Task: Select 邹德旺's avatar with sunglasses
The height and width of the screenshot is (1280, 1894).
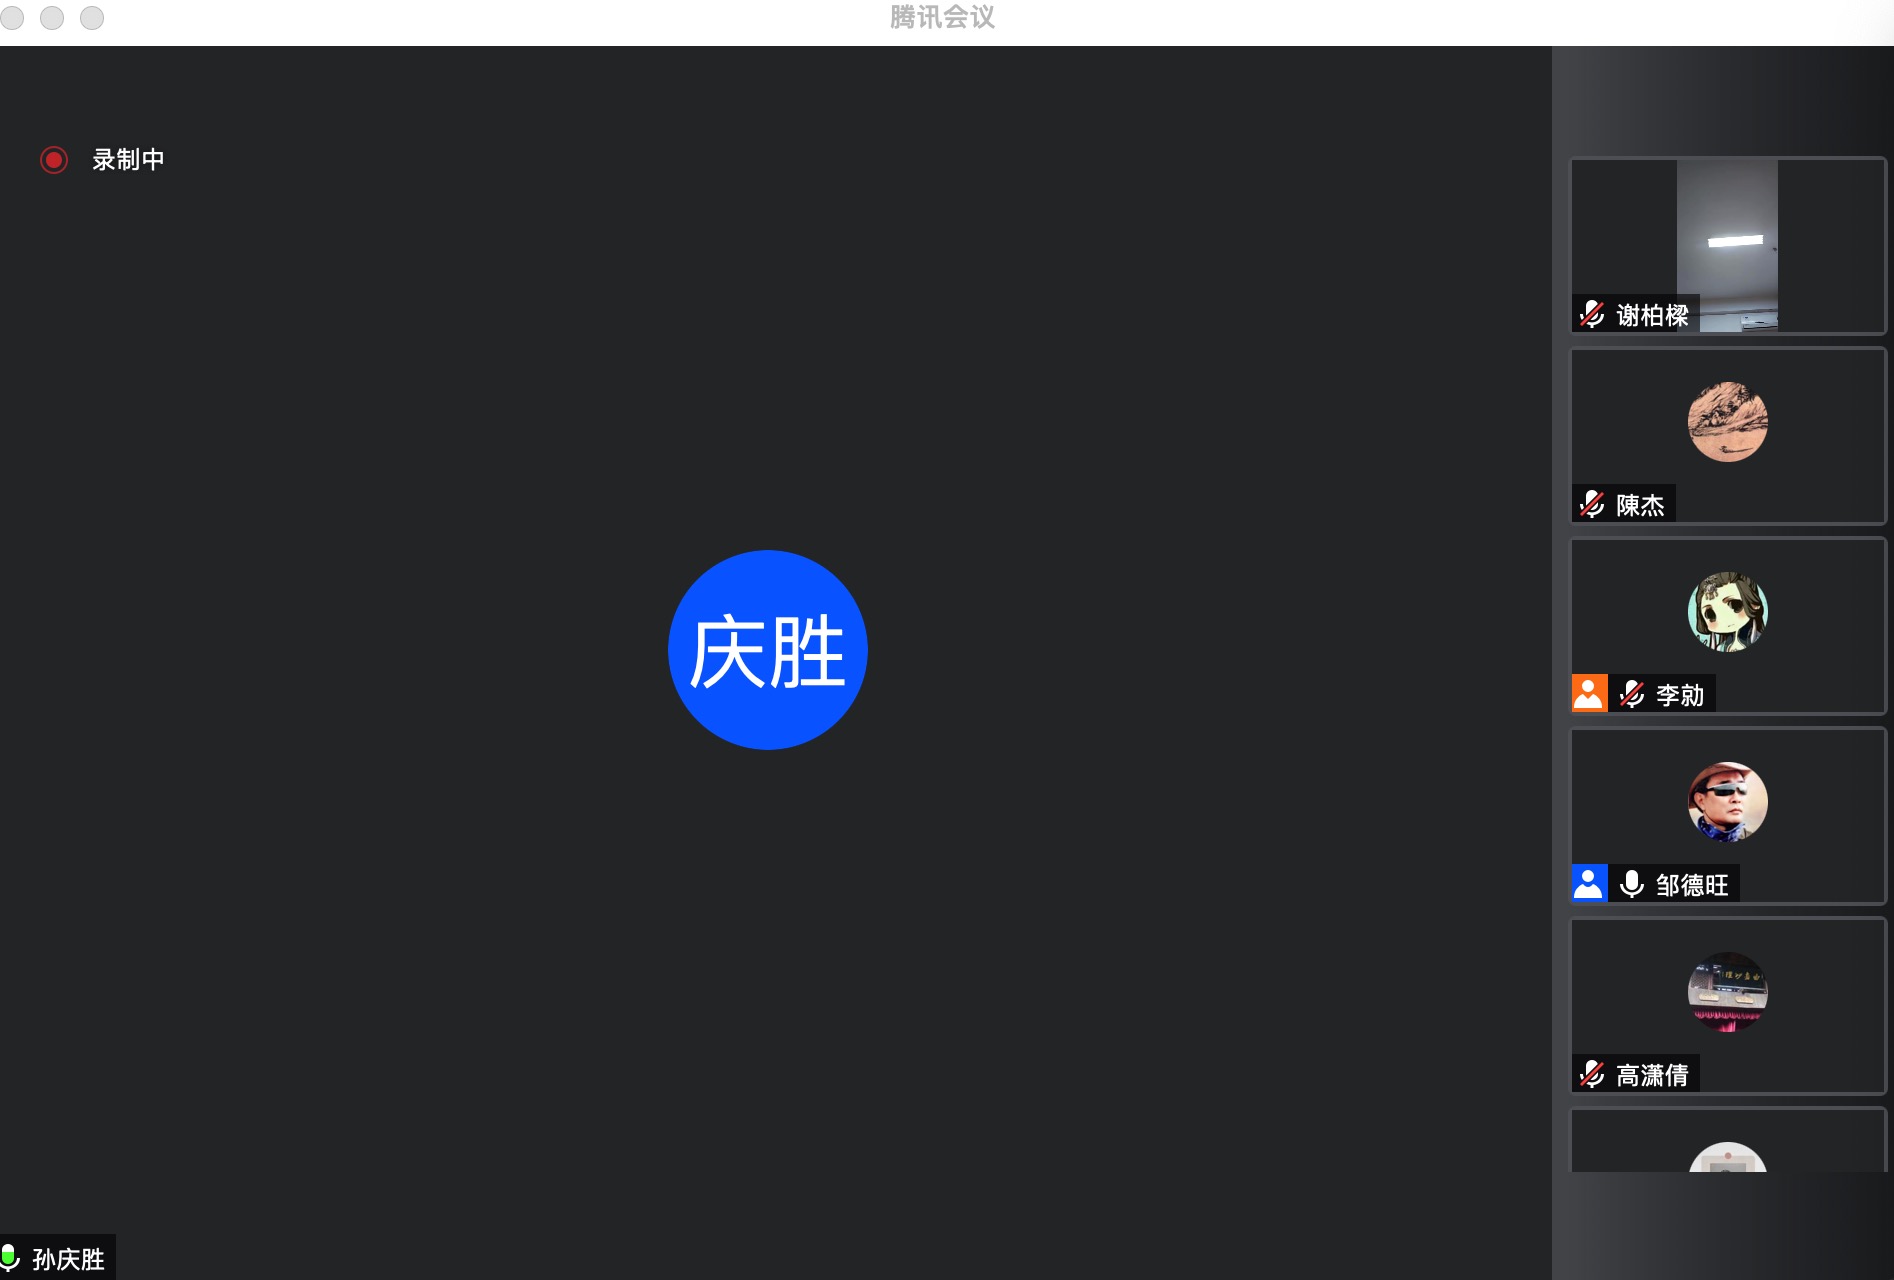Action: coord(1727,802)
